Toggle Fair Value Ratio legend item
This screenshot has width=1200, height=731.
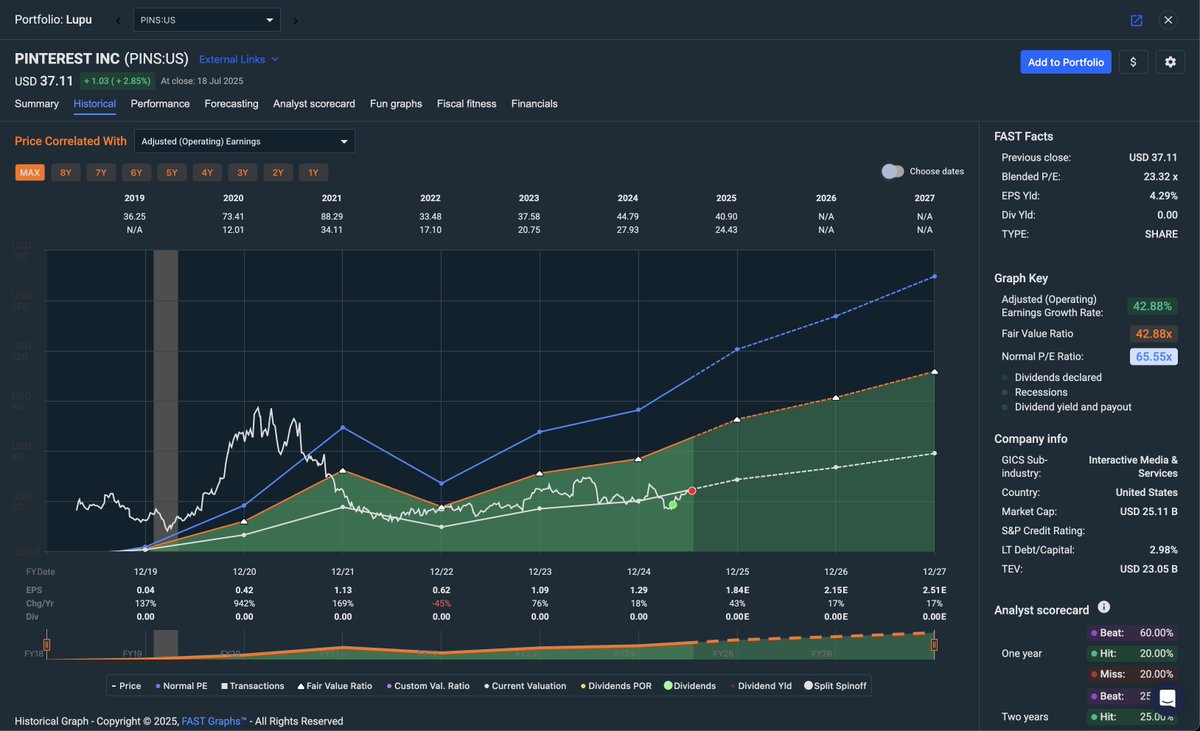334,686
